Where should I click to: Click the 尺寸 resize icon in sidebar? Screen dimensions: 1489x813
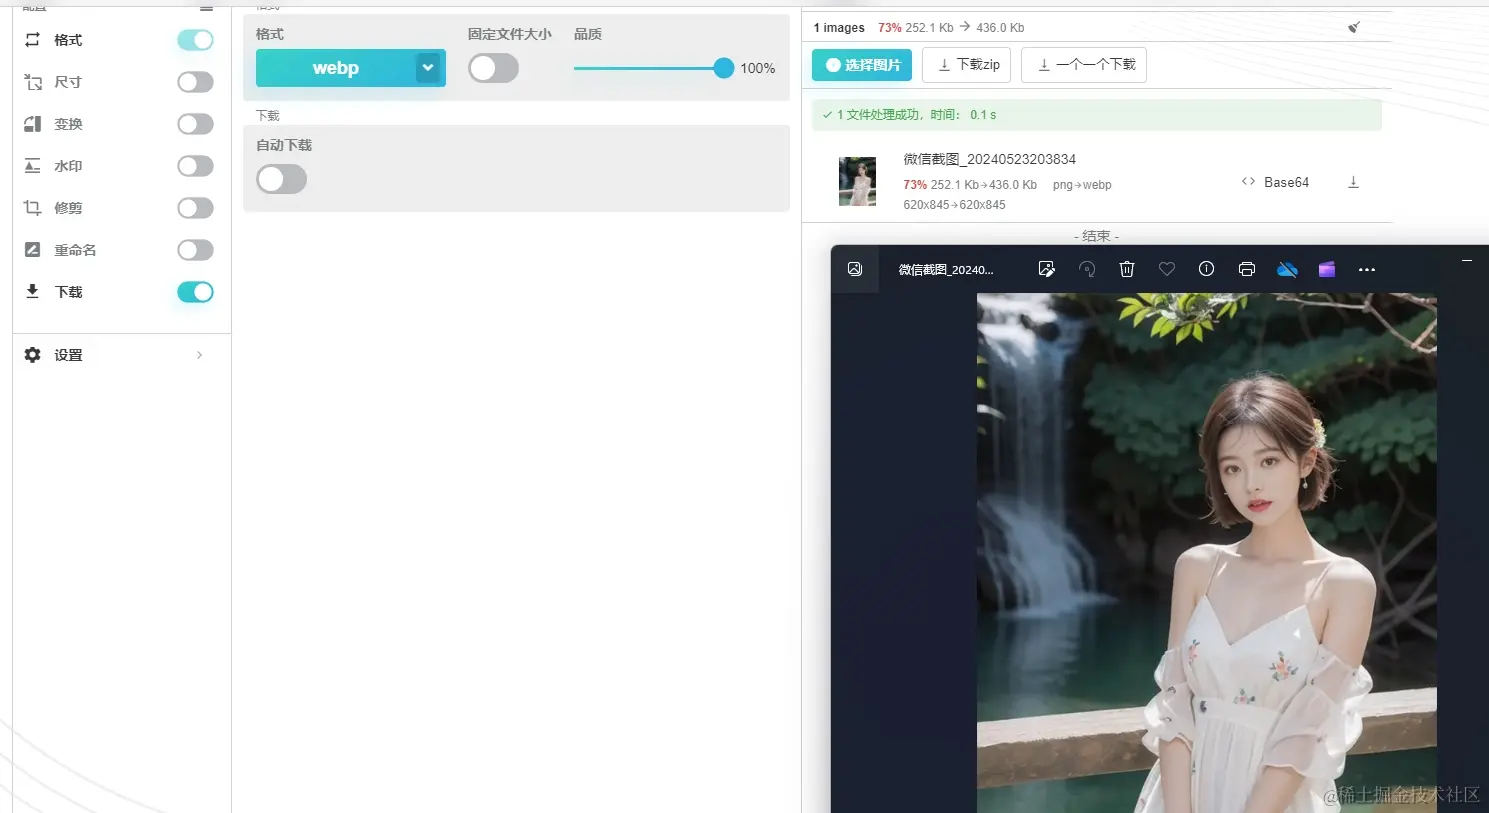tap(32, 82)
